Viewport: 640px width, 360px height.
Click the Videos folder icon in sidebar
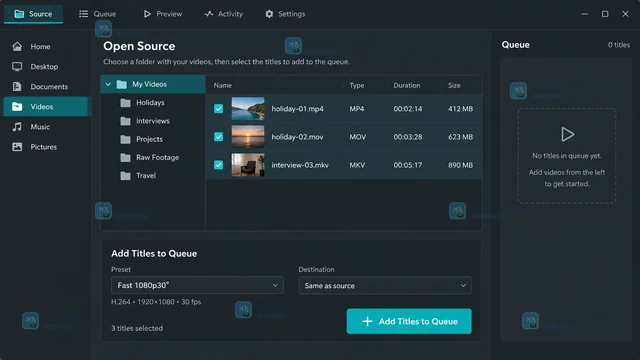(17, 107)
